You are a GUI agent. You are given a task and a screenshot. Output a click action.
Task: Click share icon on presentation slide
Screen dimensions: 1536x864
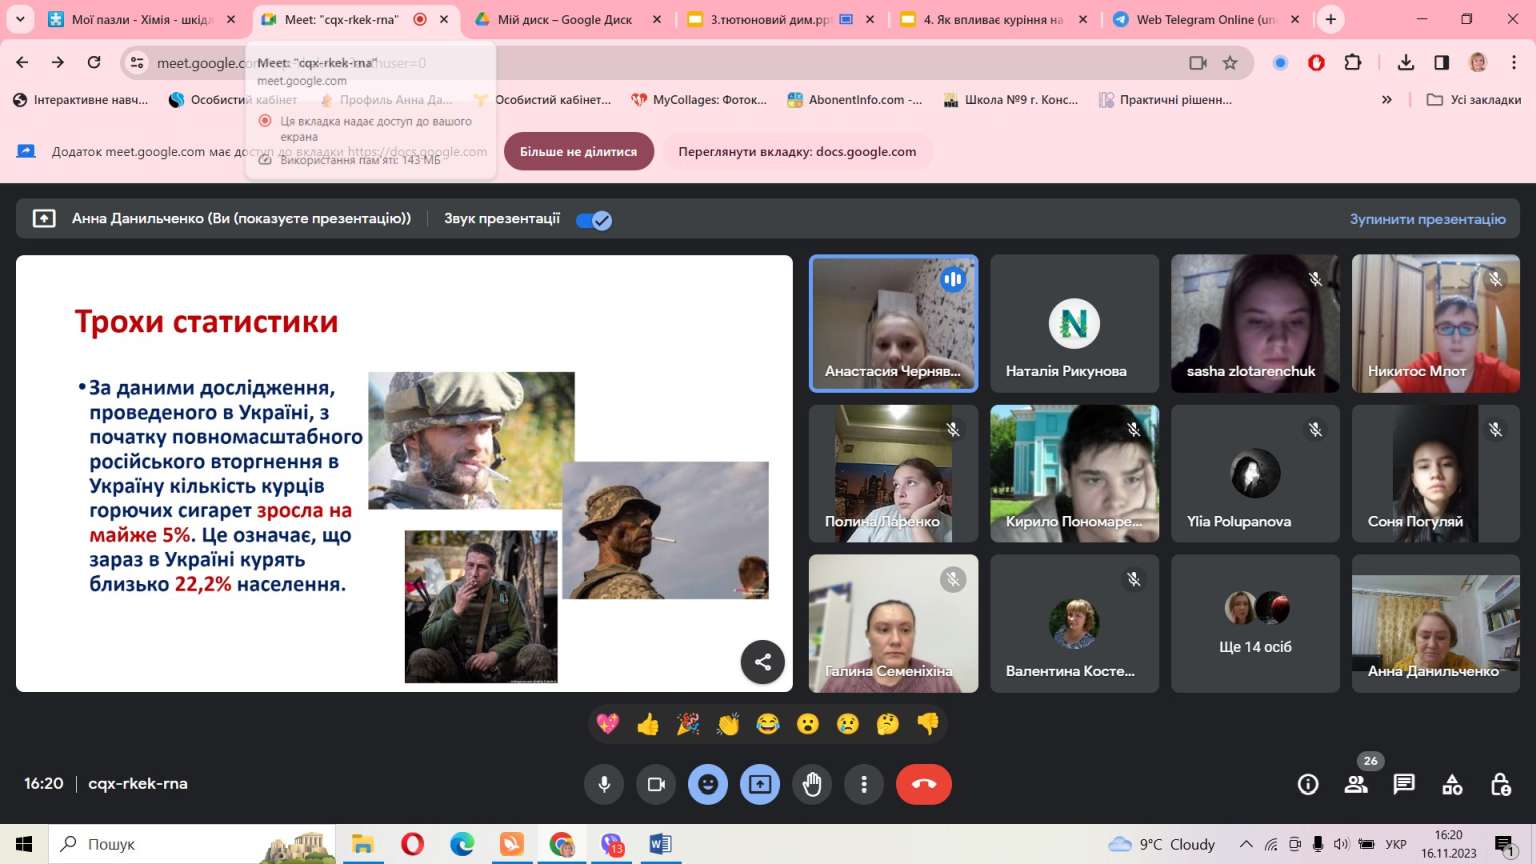click(763, 662)
